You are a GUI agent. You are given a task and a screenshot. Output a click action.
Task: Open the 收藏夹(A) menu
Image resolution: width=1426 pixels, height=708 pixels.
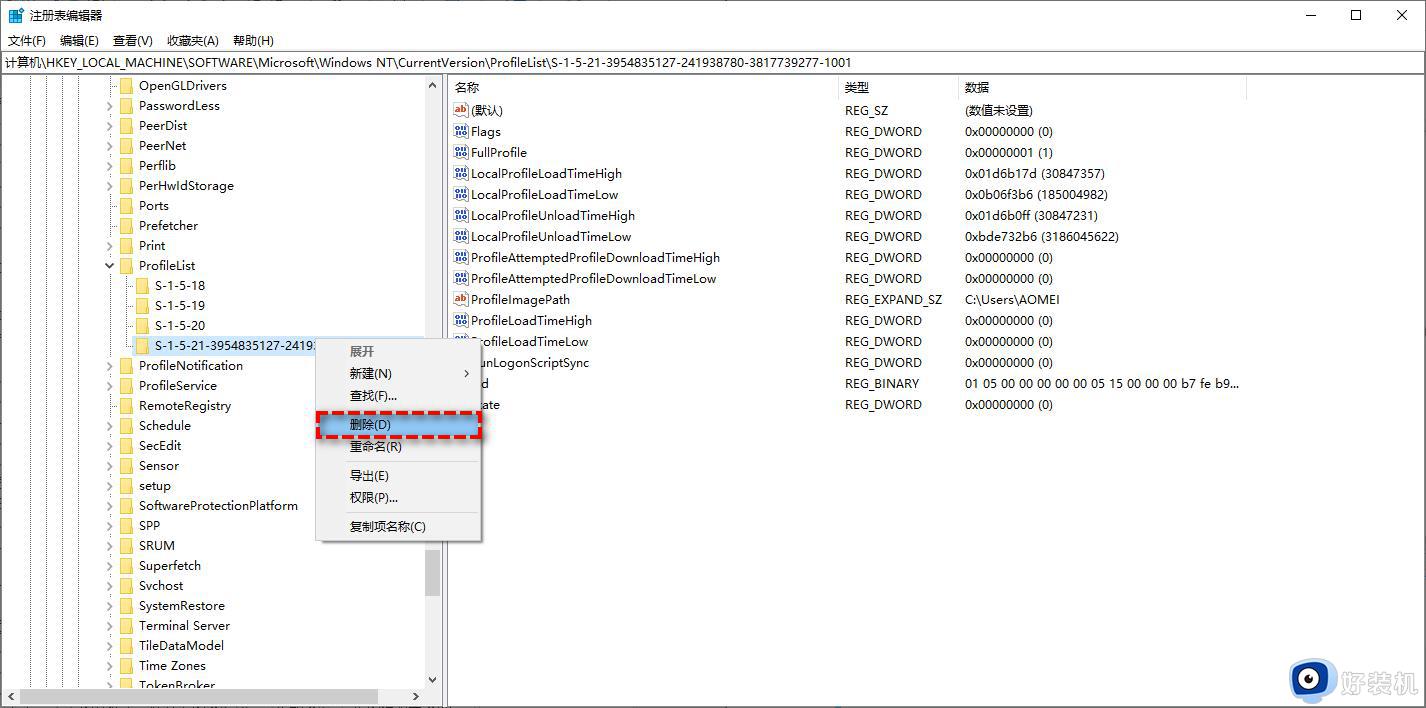click(193, 41)
